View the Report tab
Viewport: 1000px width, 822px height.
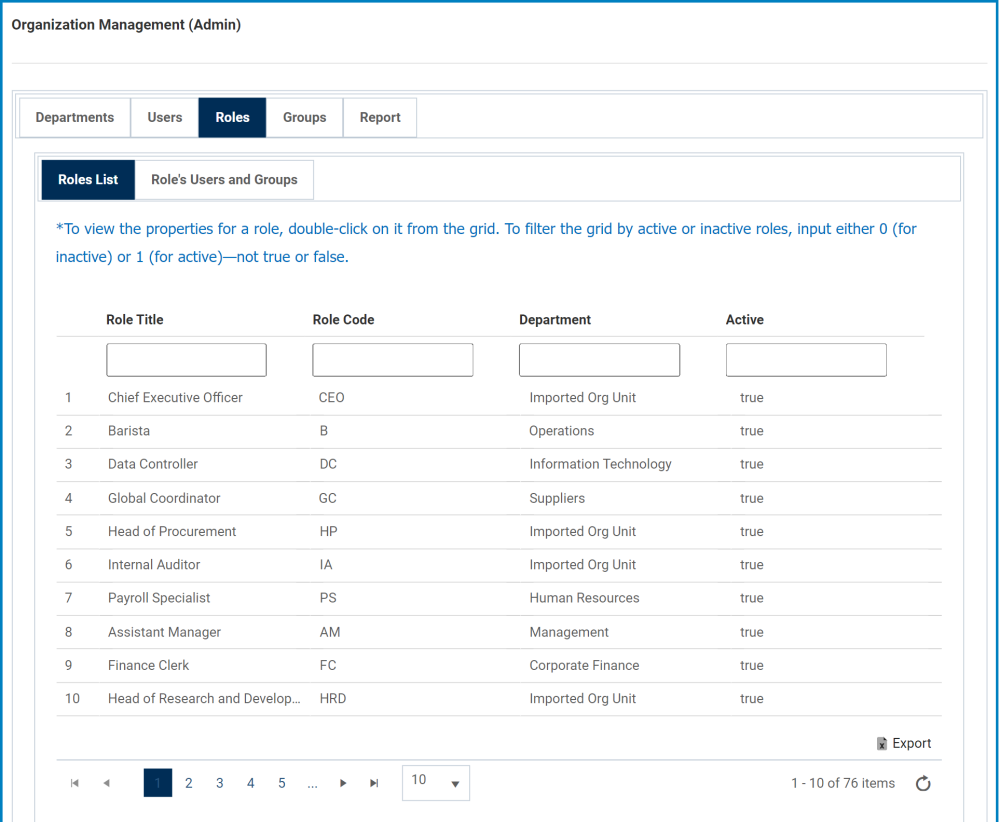pos(379,117)
